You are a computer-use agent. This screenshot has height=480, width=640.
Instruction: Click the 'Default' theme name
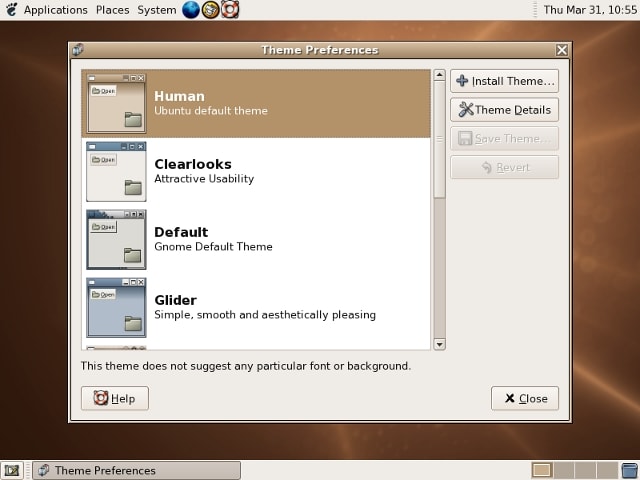tap(181, 232)
